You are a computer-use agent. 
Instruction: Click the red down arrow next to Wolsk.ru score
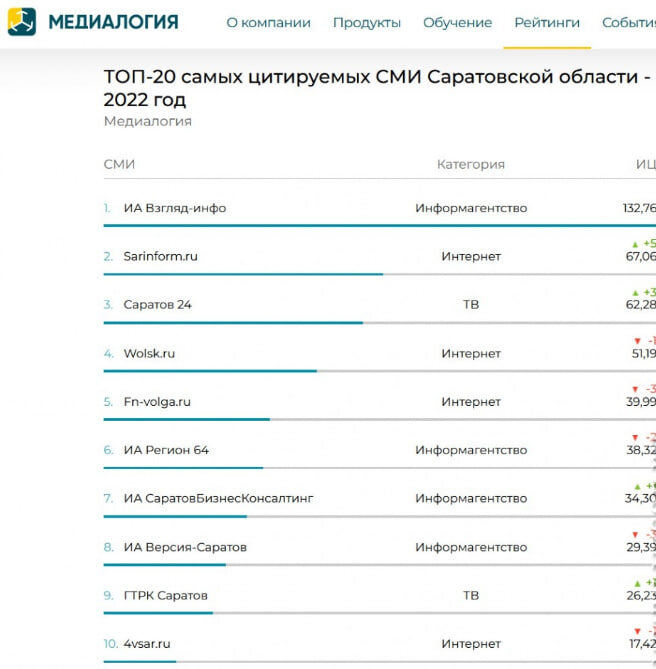[637, 341]
